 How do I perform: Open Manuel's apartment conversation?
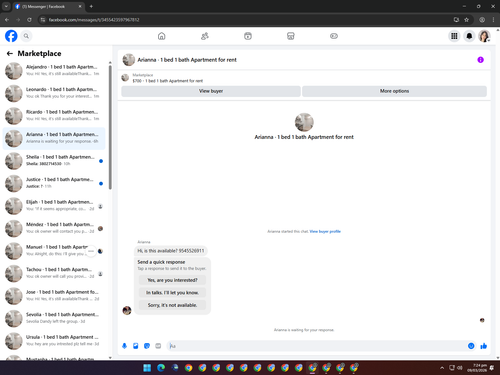pyautogui.click(x=54, y=251)
